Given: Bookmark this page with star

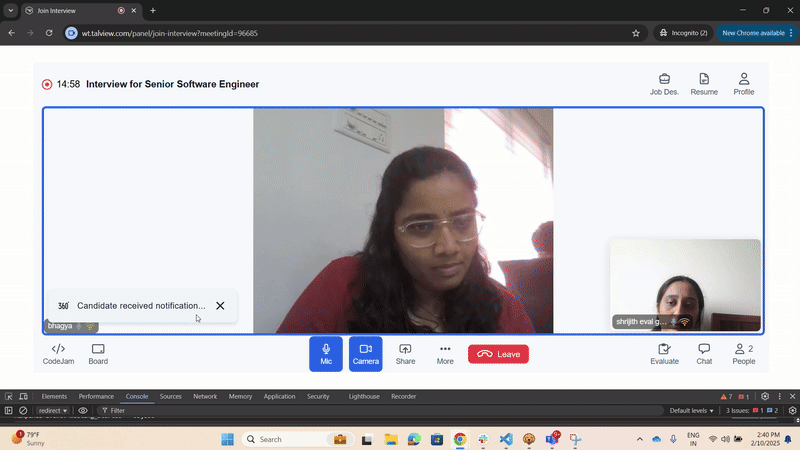Looking at the screenshot, I should (x=636, y=33).
